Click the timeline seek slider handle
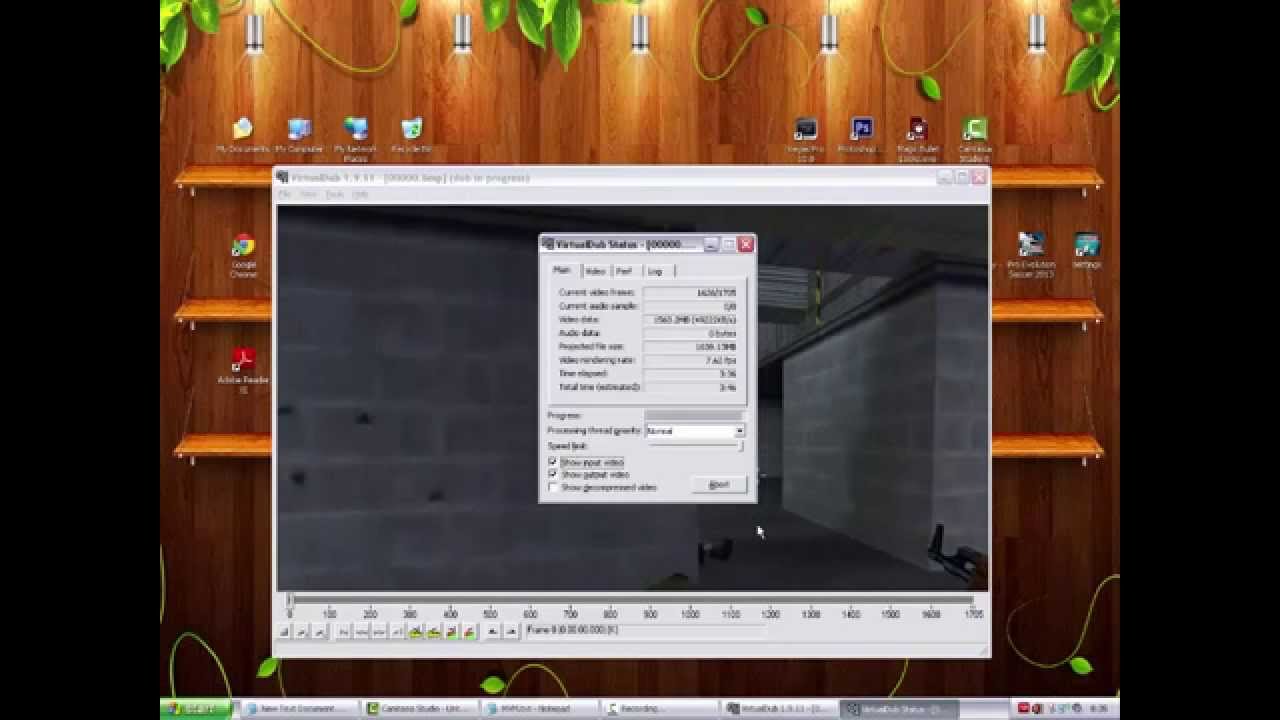Image resolution: width=1280 pixels, height=720 pixels. click(290, 601)
